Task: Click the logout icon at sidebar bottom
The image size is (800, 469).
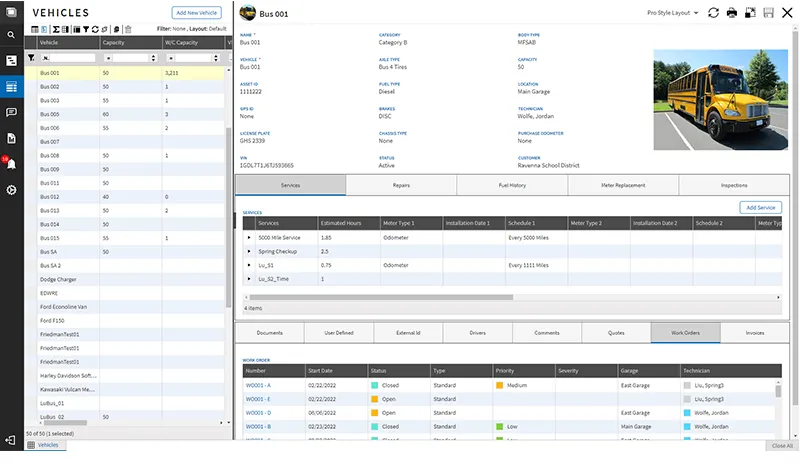Action: tap(11, 440)
